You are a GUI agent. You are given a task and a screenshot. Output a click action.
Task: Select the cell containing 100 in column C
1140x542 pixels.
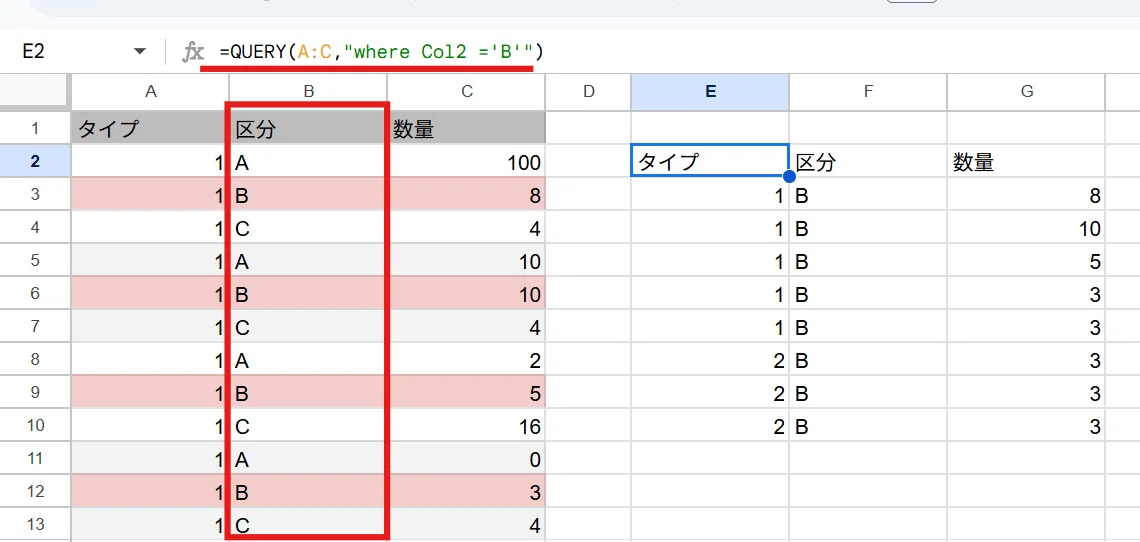point(467,161)
